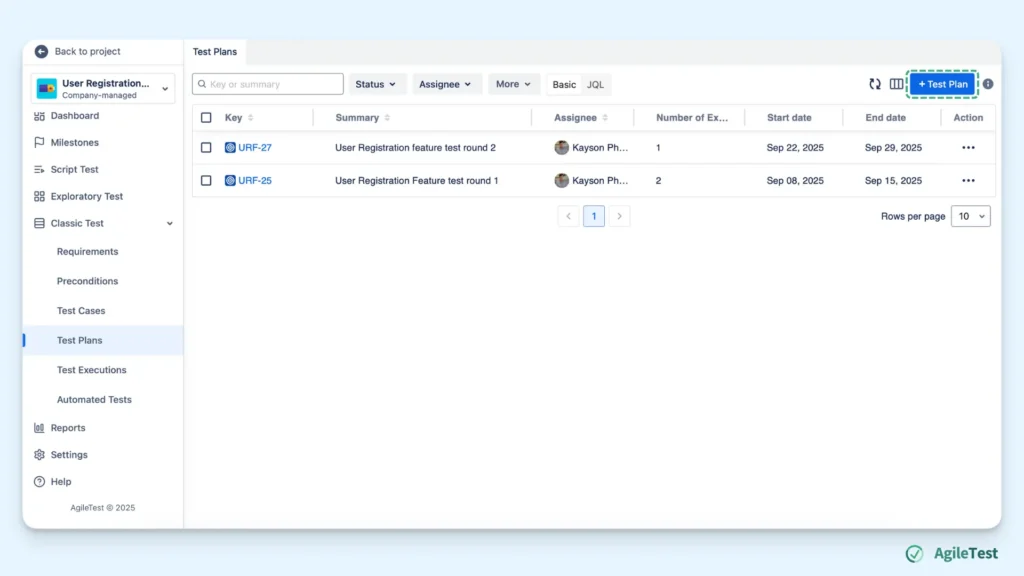Open the Test Plans tab

(x=215, y=52)
